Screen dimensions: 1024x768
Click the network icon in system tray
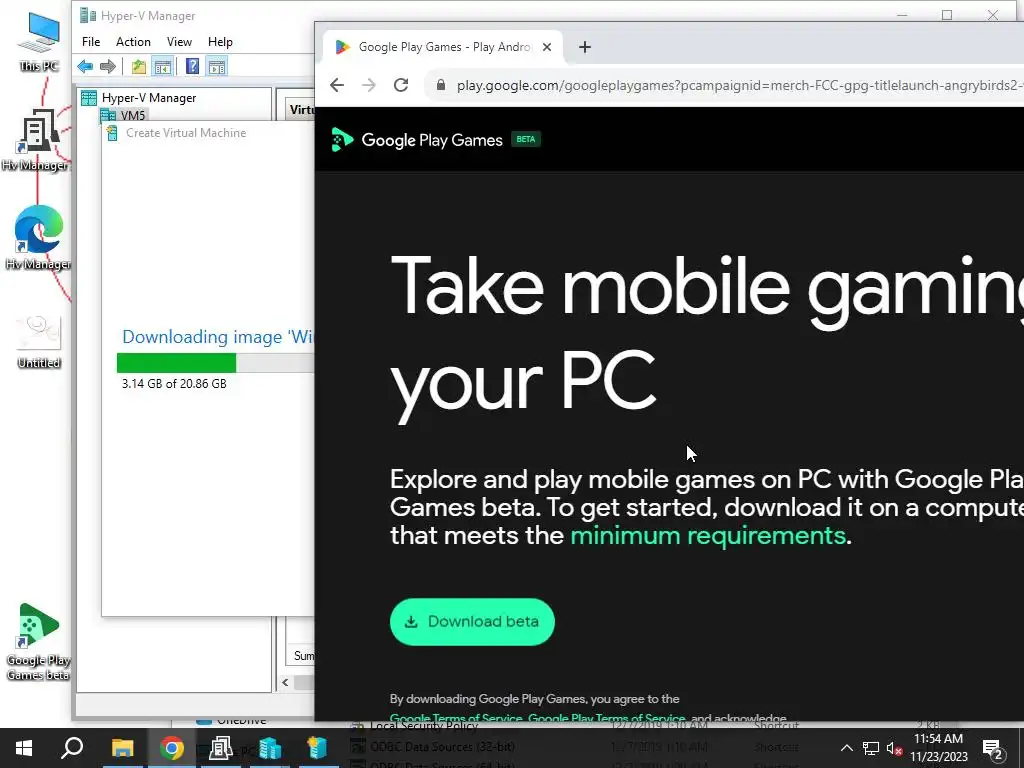click(871, 748)
